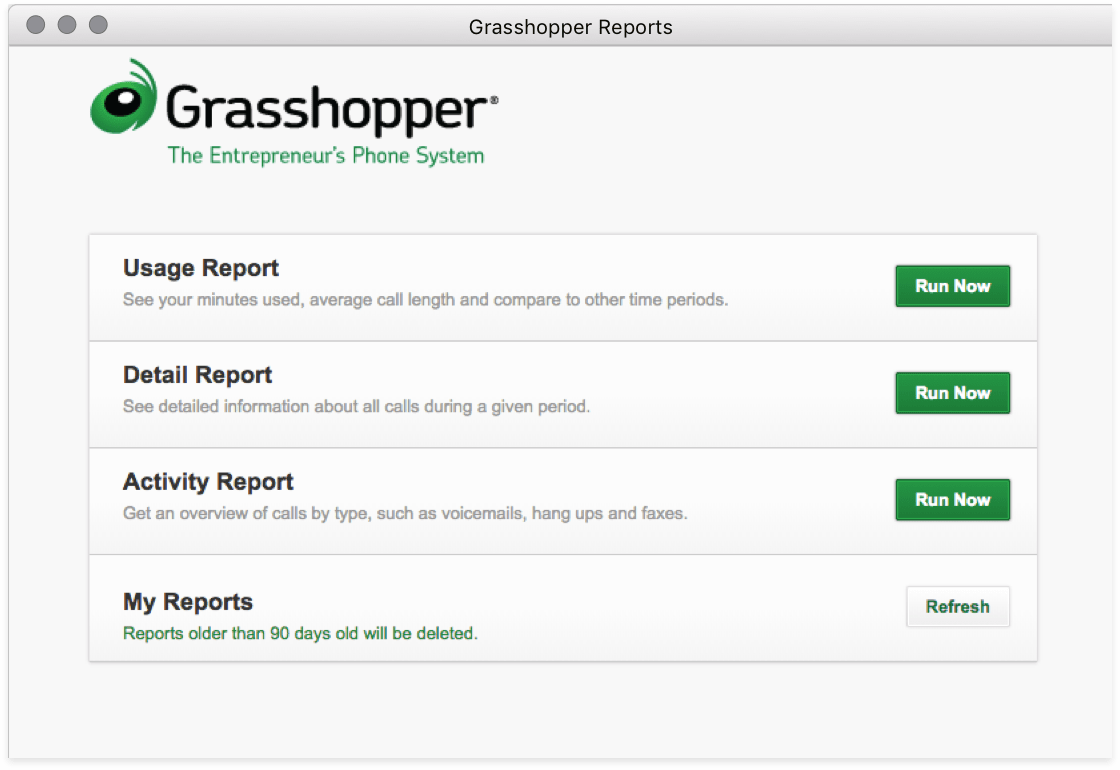Click the Grasshopper wordmark text
The image size is (1120, 770).
point(327,108)
